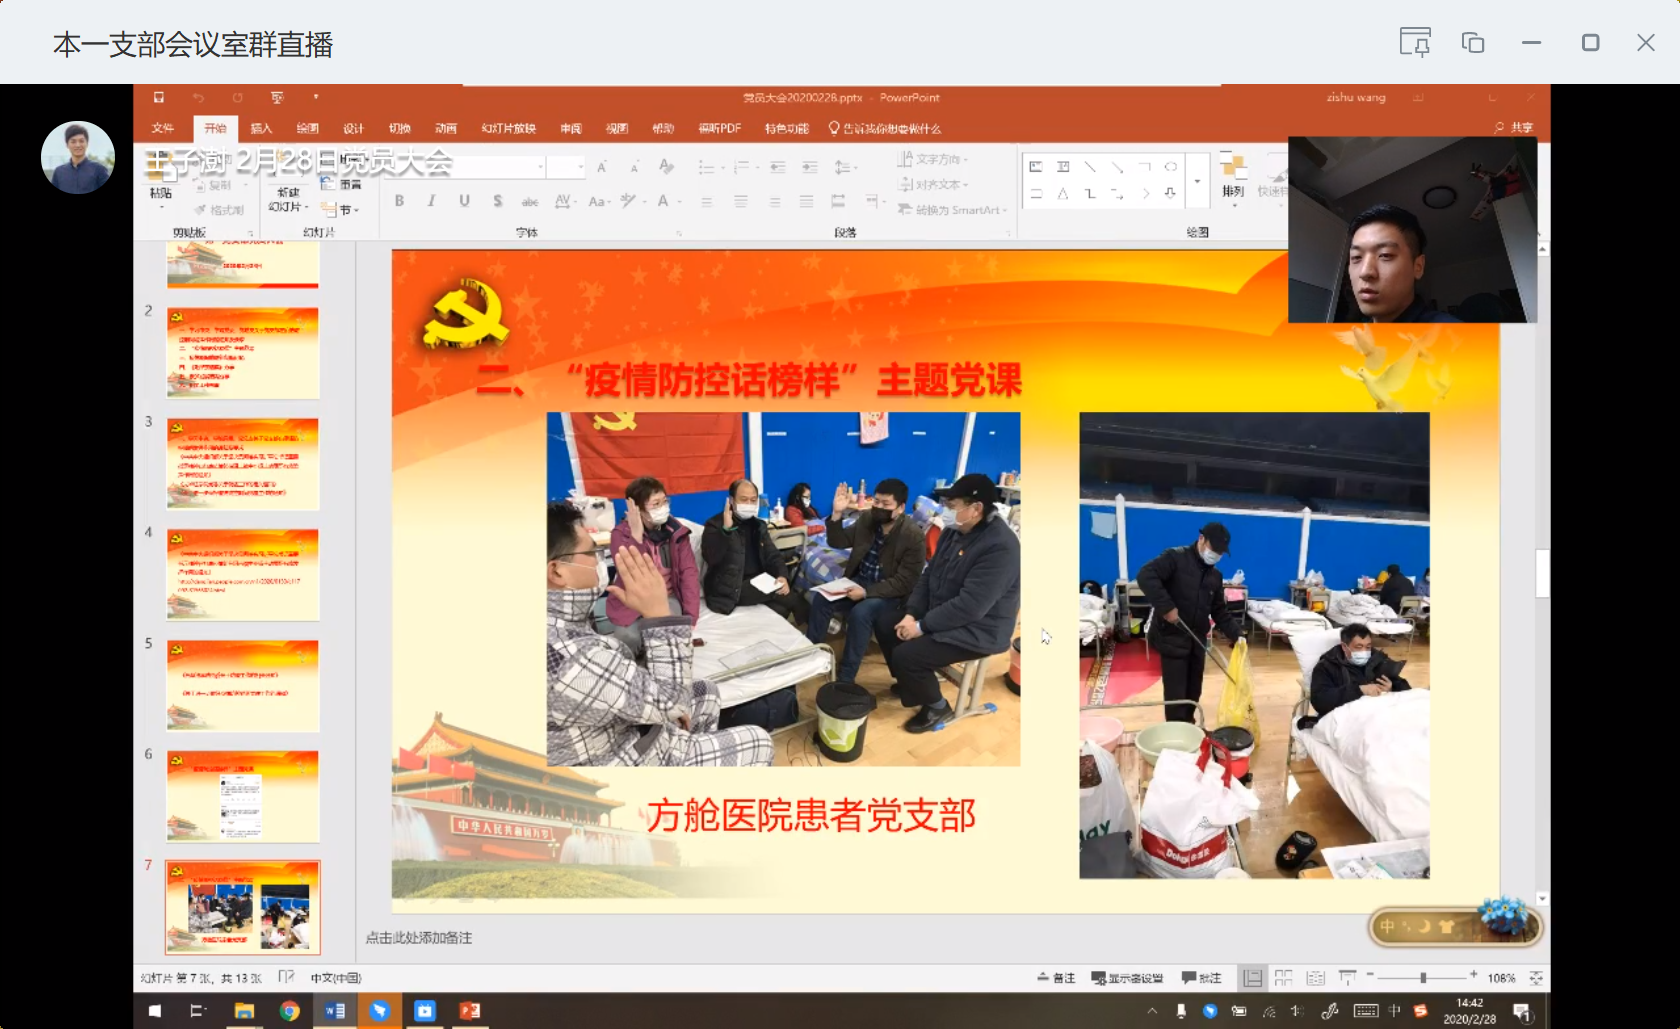Screen dimensions: 1680x1029
Task: Start slideshow from status bar icon
Action: point(1347,978)
